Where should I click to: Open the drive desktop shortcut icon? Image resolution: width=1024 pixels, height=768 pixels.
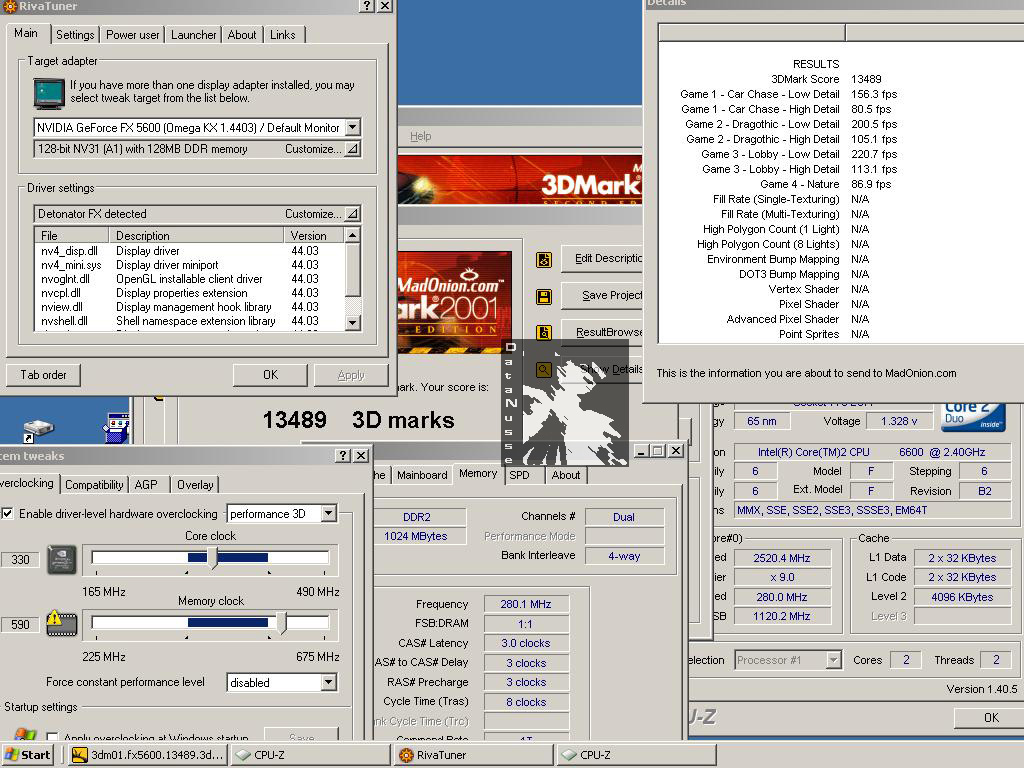click(38, 428)
